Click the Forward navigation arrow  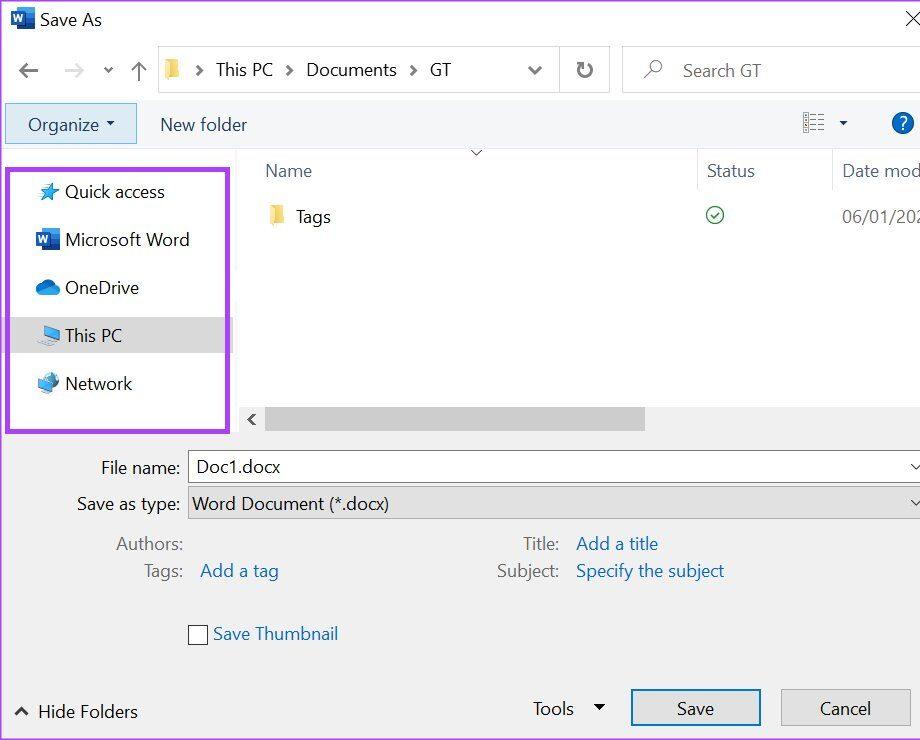74,70
